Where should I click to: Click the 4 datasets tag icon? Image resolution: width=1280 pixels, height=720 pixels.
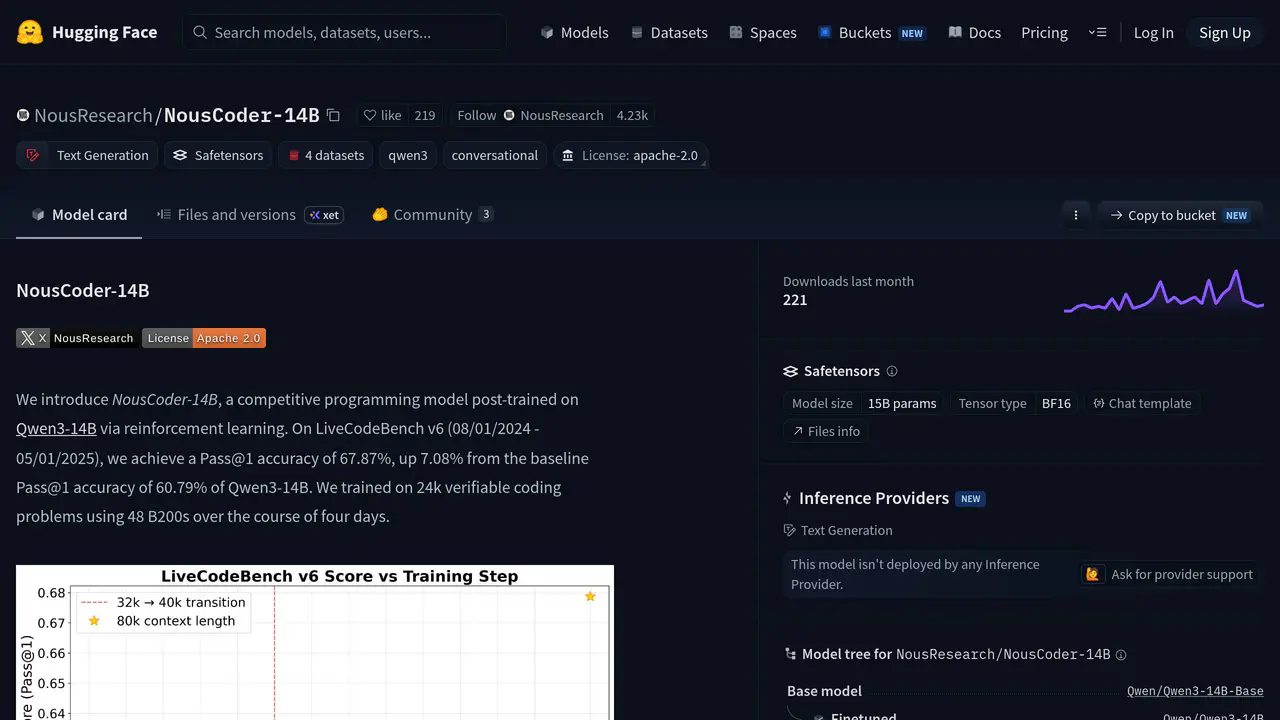(x=294, y=155)
